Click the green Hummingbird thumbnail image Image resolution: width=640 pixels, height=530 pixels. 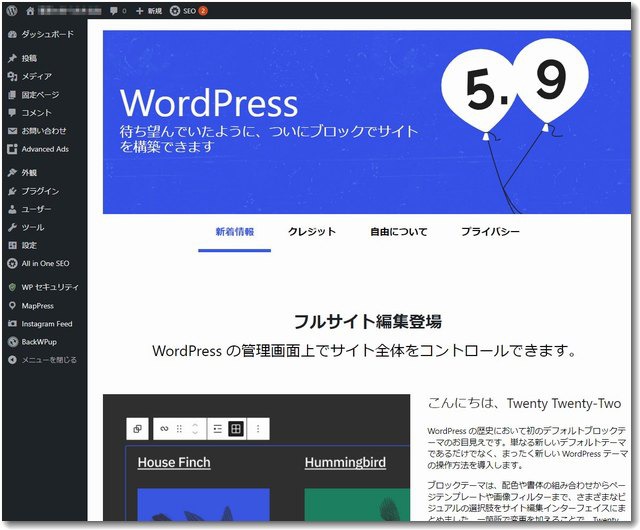point(357,504)
